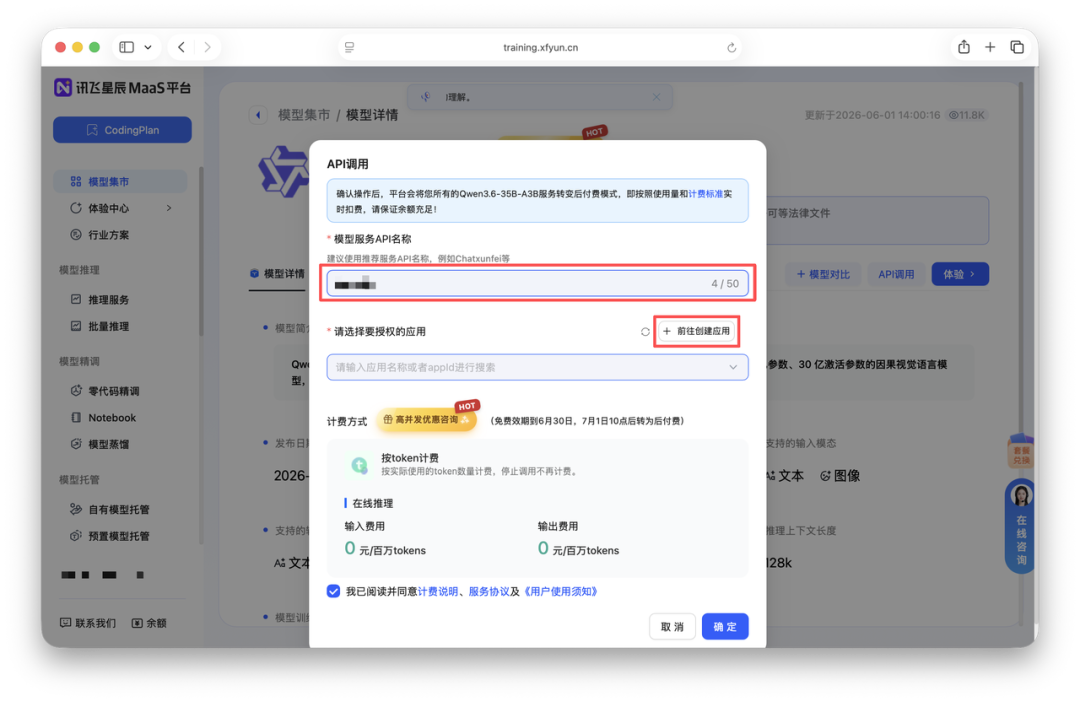Screen dimensions: 1080x702
Task: Uncheck the 我已阅读并同意 checkbox
Action: pyautogui.click(x=333, y=591)
